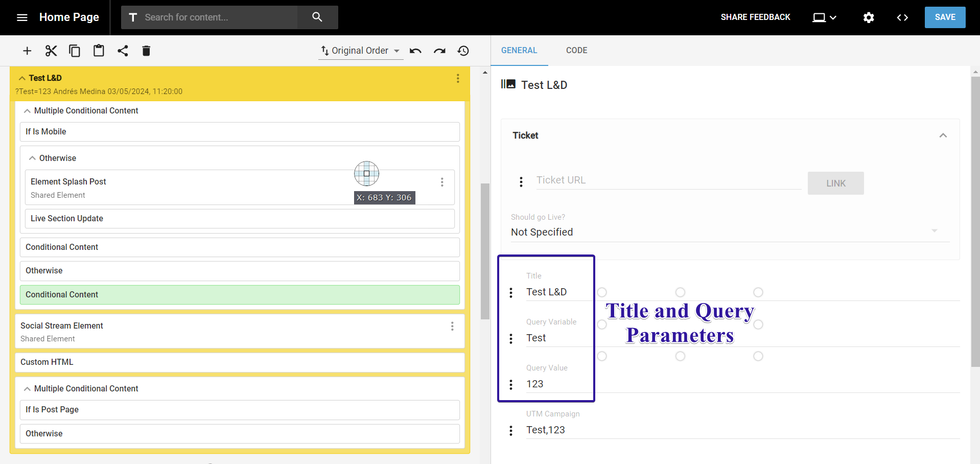Click the code view brackets icon

[x=902, y=18]
